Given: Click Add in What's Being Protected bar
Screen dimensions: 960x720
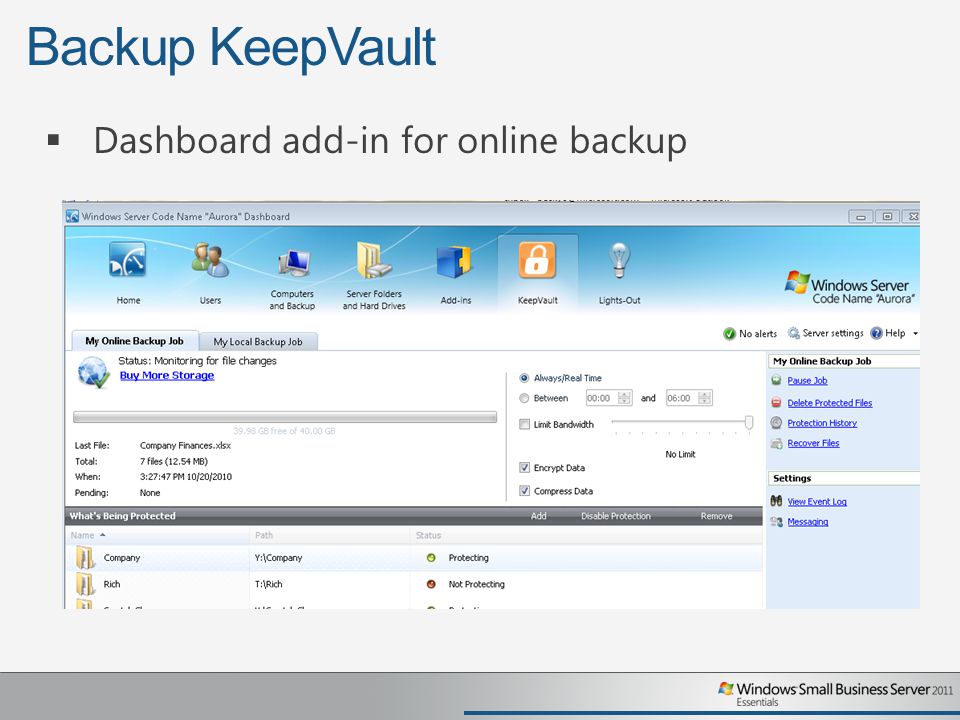Looking at the screenshot, I should tap(539, 516).
